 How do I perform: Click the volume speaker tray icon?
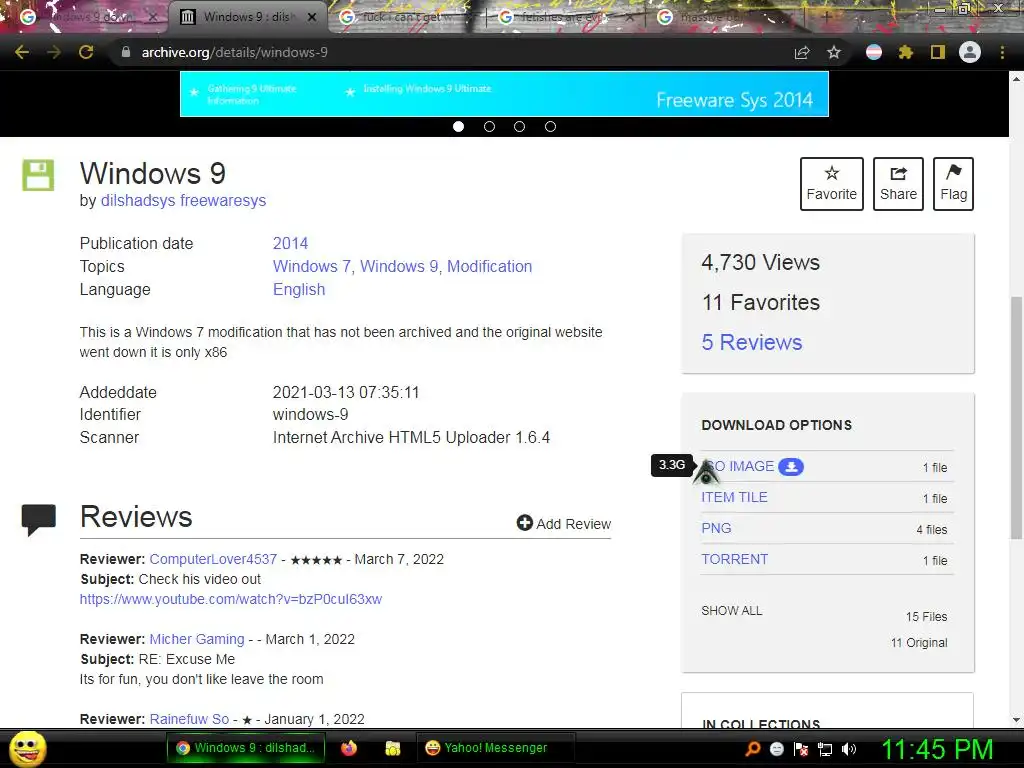(849, 749)
